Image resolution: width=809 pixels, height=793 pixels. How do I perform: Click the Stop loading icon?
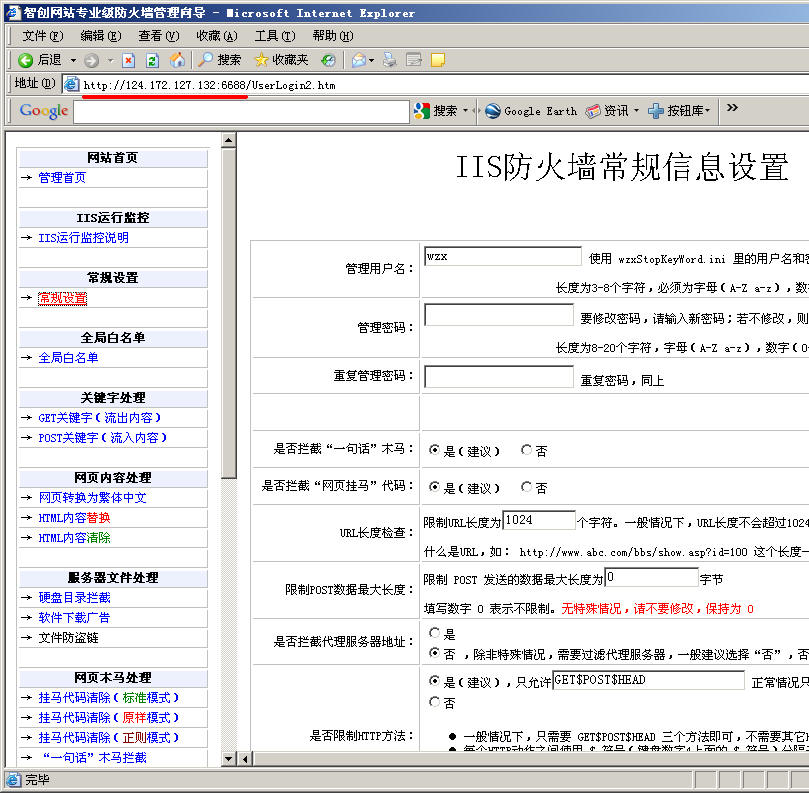click(128, 60)
